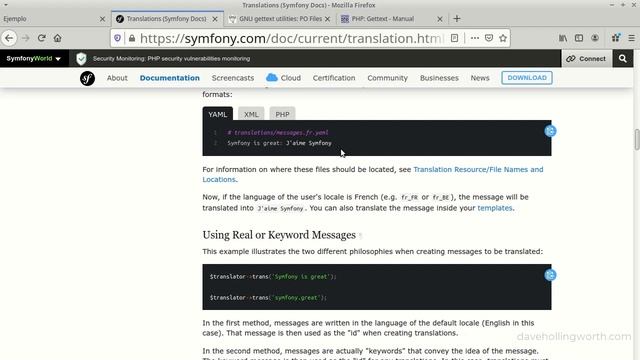Close the Ejemplo tab
The image size is (640, 360).
pos(102,19)
